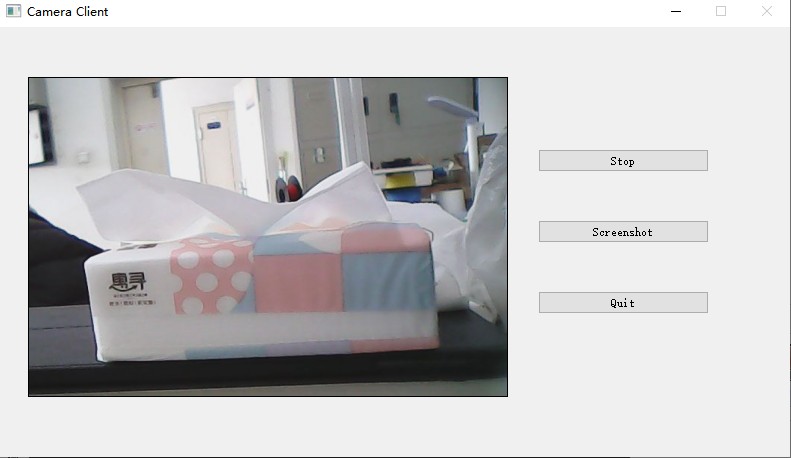Image resolution: width=791 pixels, height=458 pixels.
Task: Stop the camera stream with Stop
Action: [623, 160]
